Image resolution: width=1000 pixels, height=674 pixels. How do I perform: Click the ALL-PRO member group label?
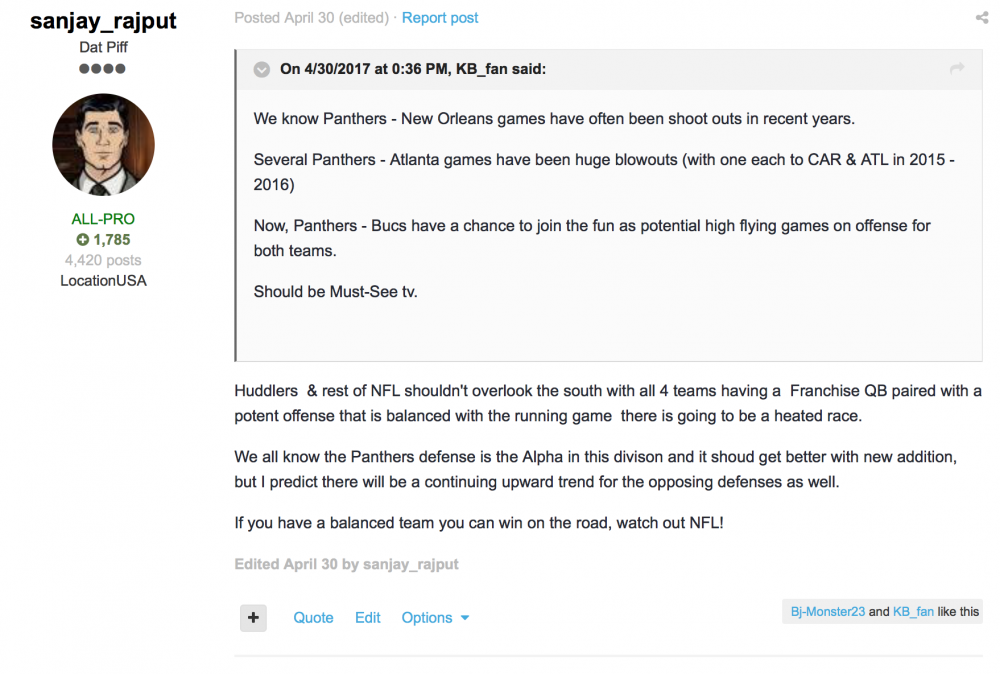(103, 219)
